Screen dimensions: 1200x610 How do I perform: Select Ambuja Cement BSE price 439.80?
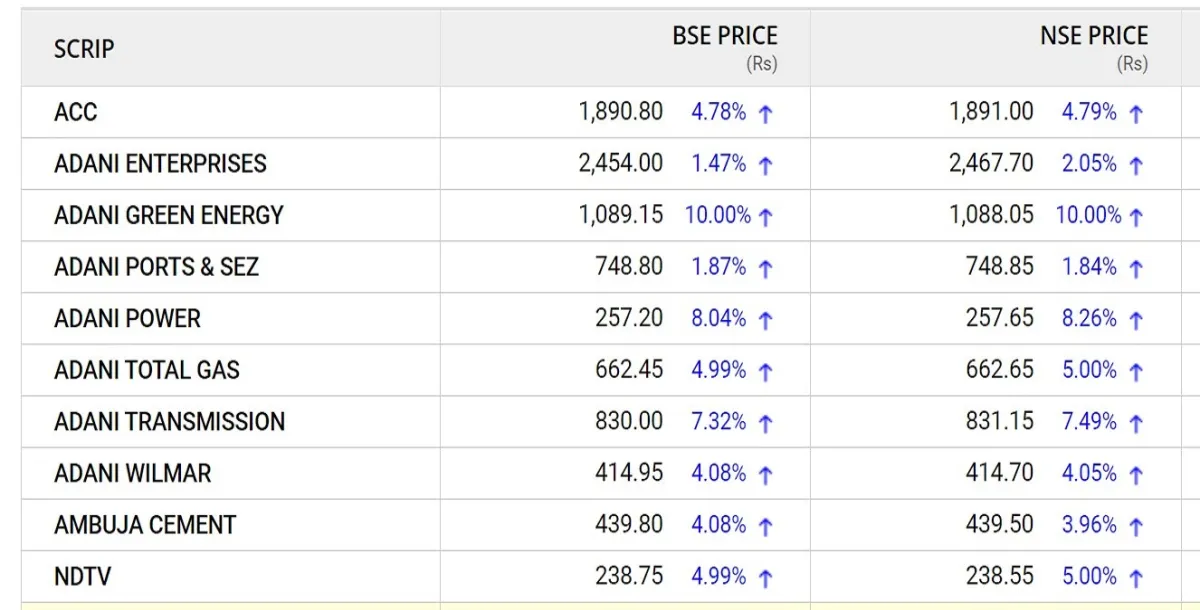coord(630,525)
